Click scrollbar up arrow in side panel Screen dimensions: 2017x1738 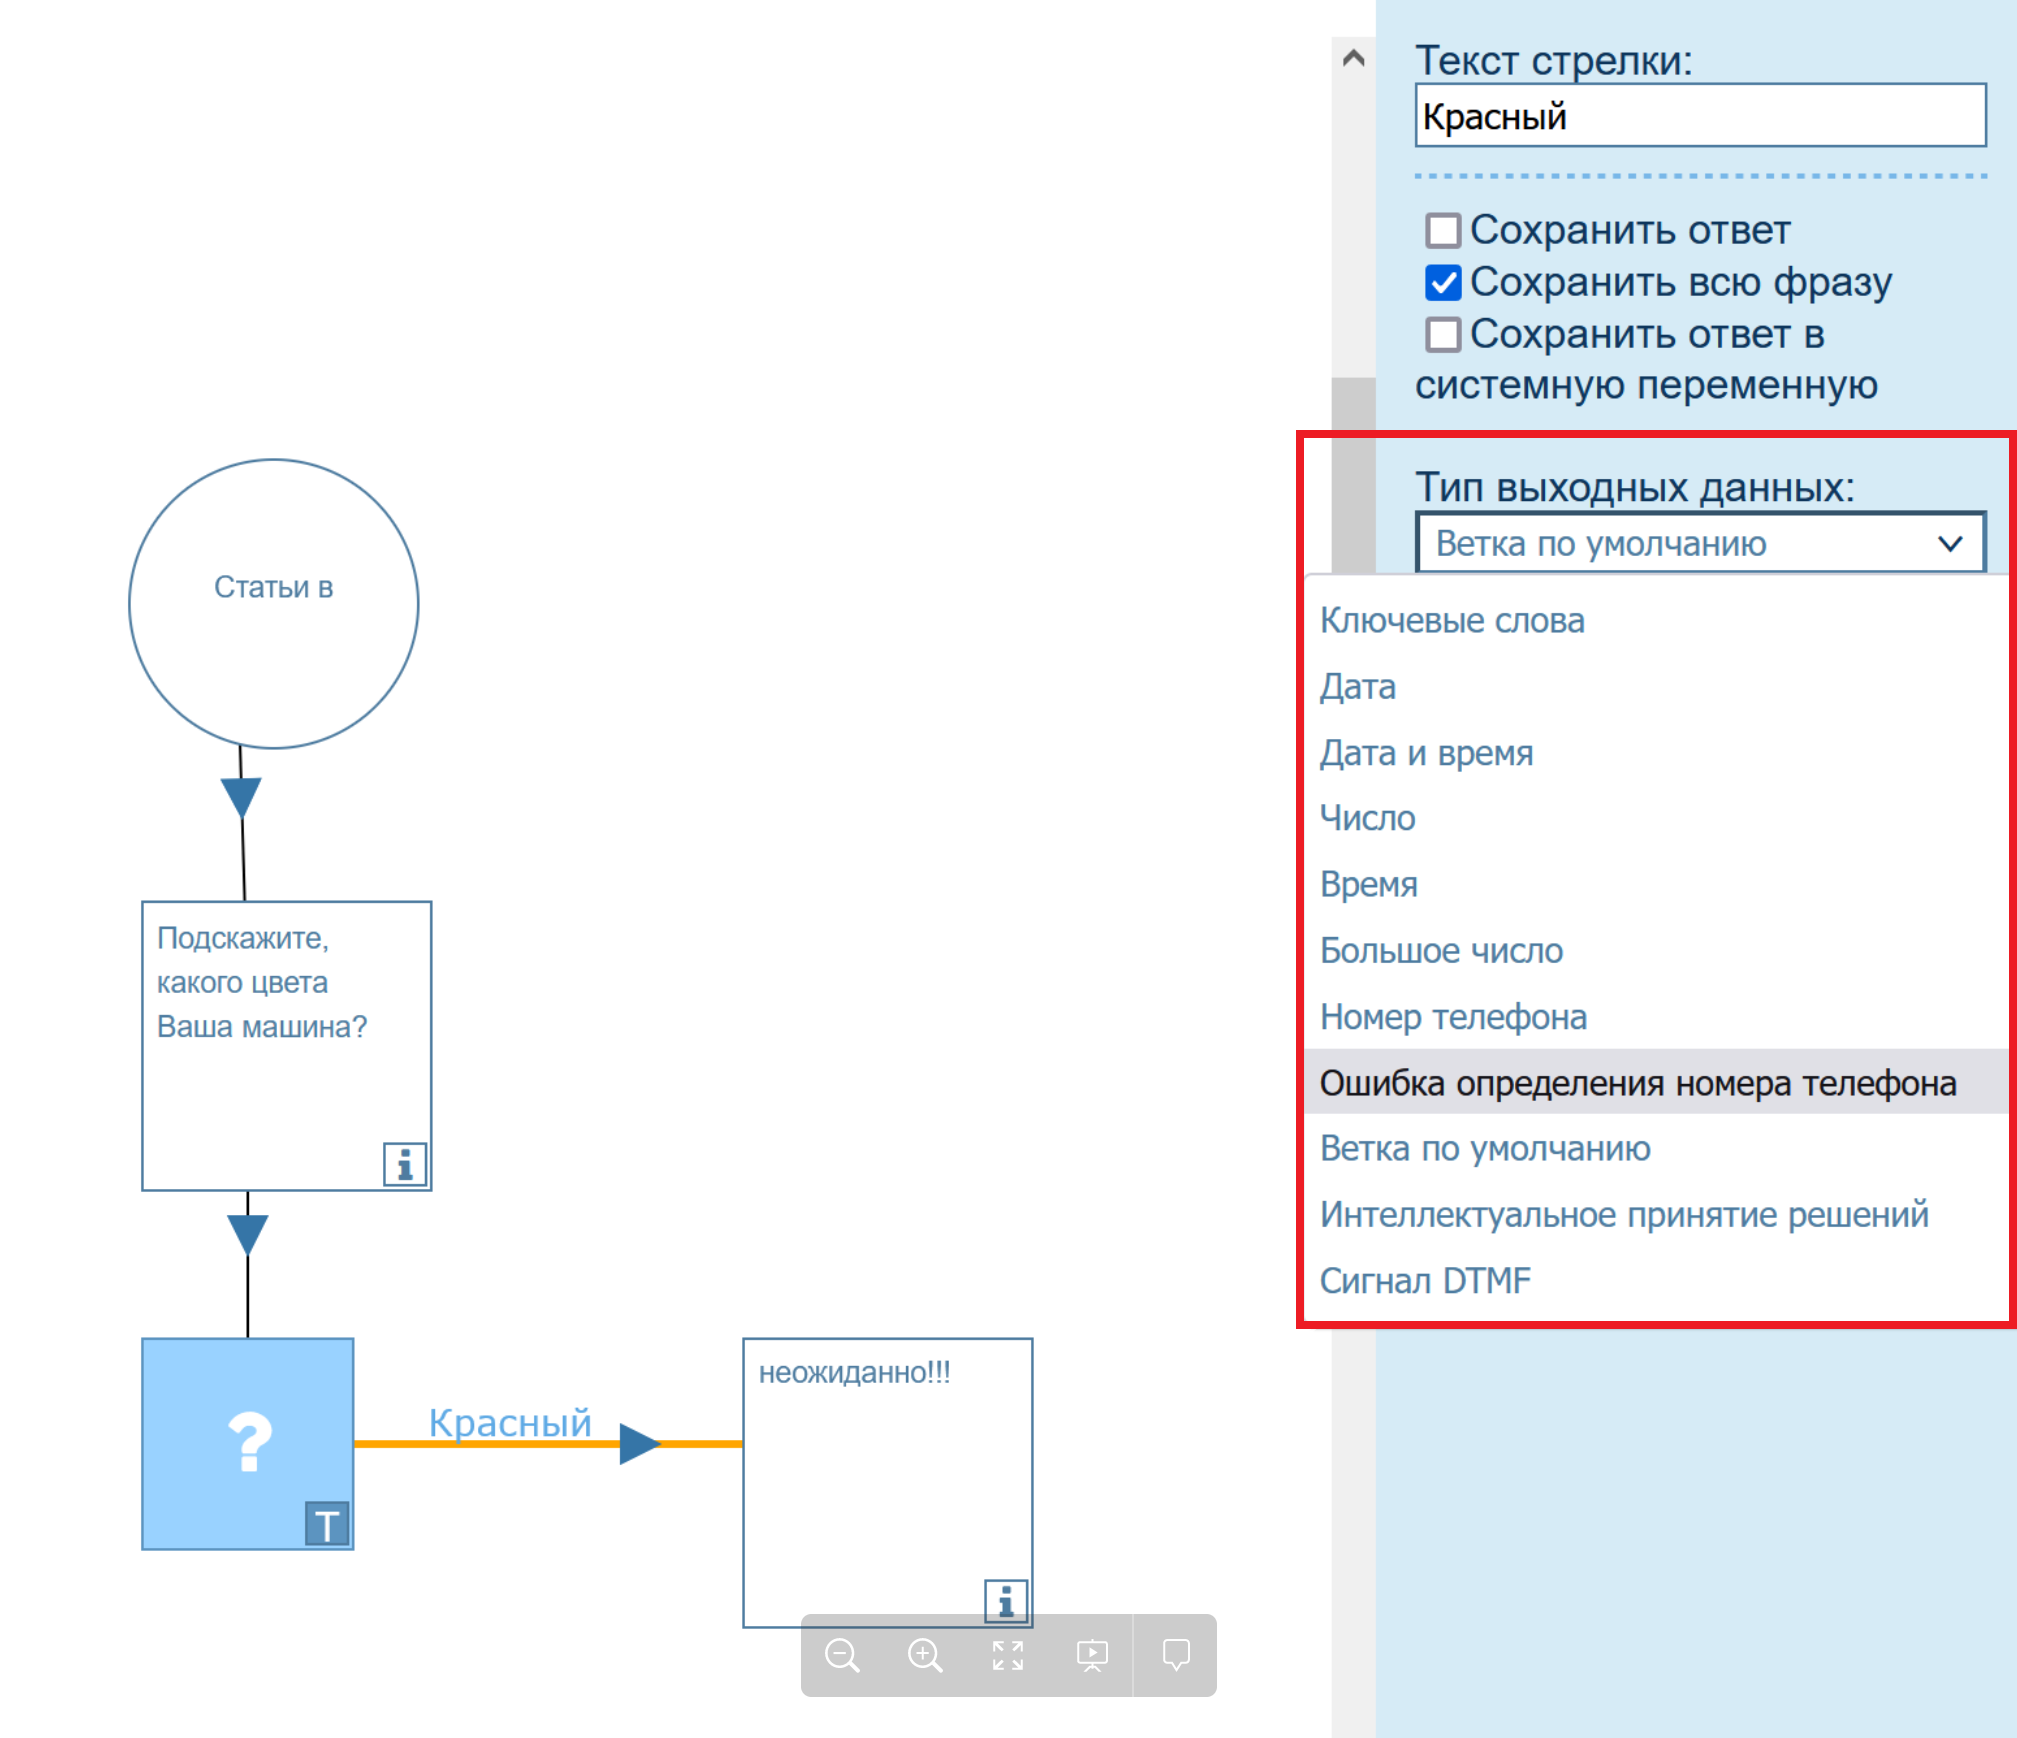[x=1353, y=58]
